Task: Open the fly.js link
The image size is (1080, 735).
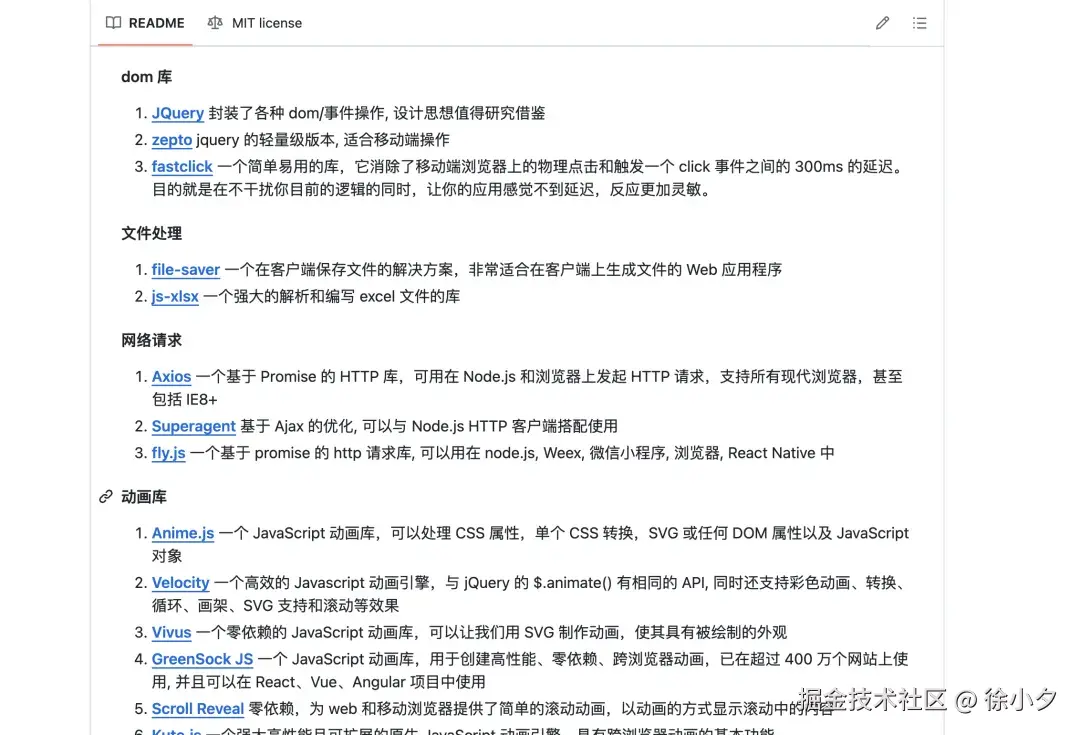Action: 168,453
